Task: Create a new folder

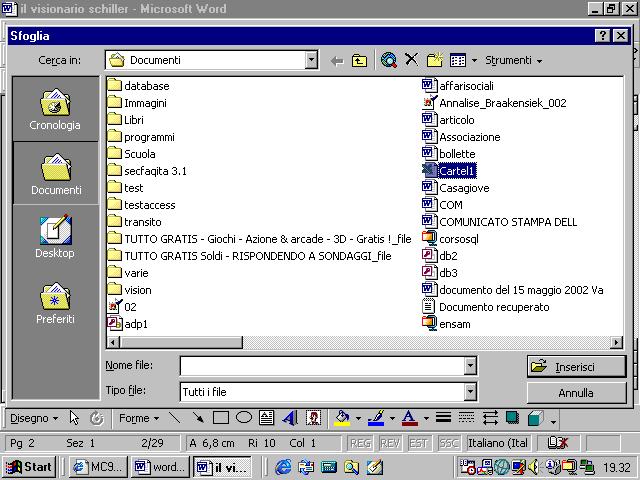Action: tap(434, 60)
